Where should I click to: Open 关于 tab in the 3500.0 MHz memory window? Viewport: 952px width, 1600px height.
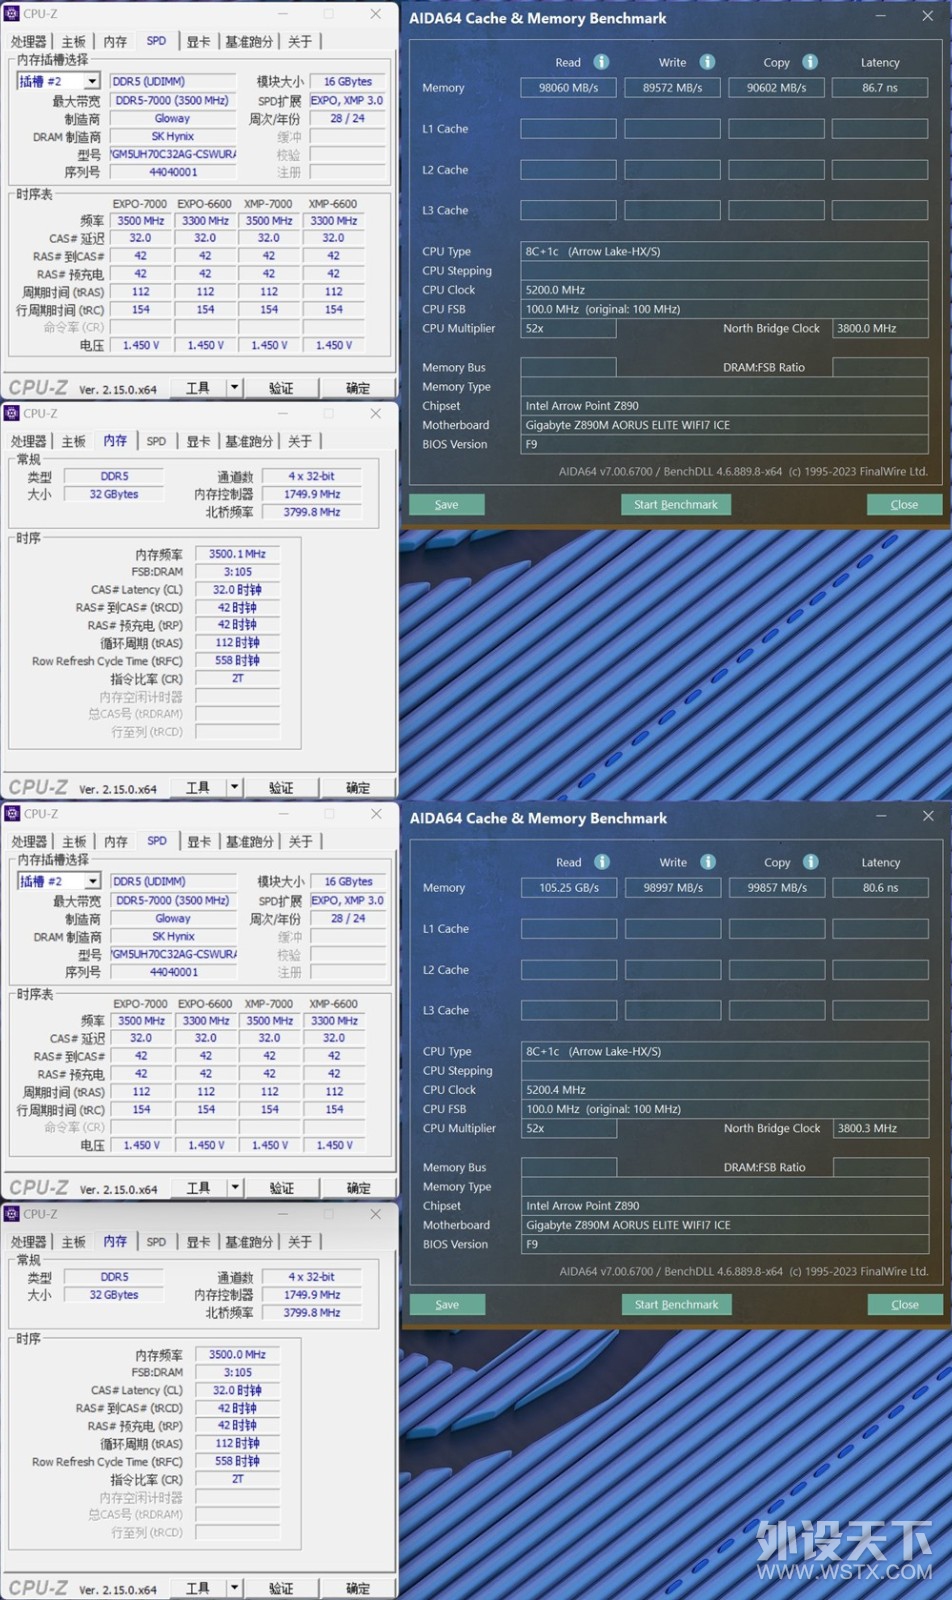[x=300, y=1242]
